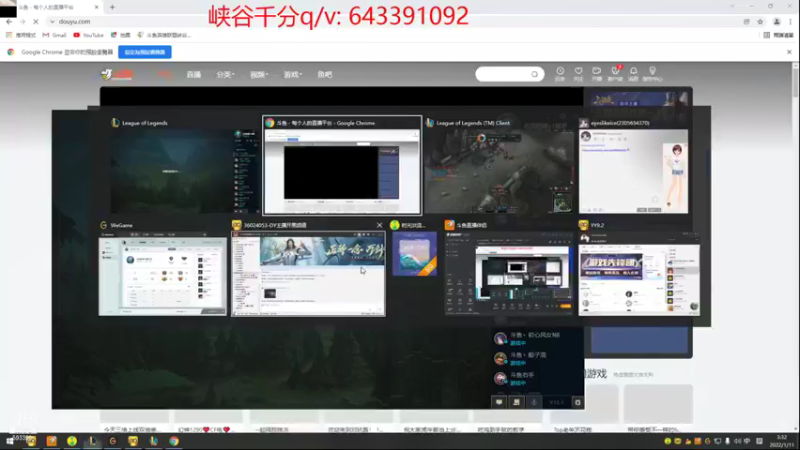The width and height of the screenshot is (800, 450).
Task: Open the green round taskbar icon
Action: point(72,441)
